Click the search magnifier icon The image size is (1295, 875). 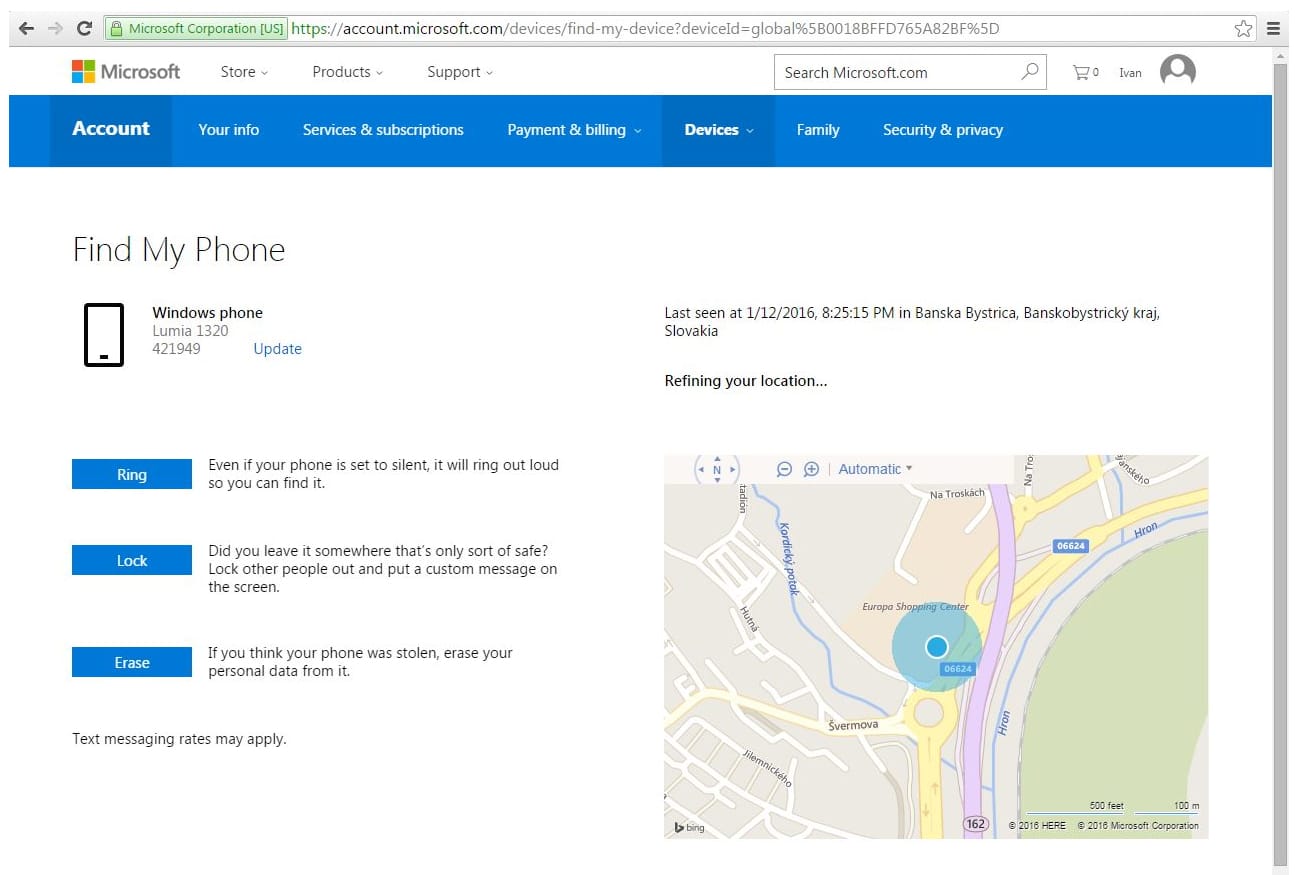(1029, 72)
